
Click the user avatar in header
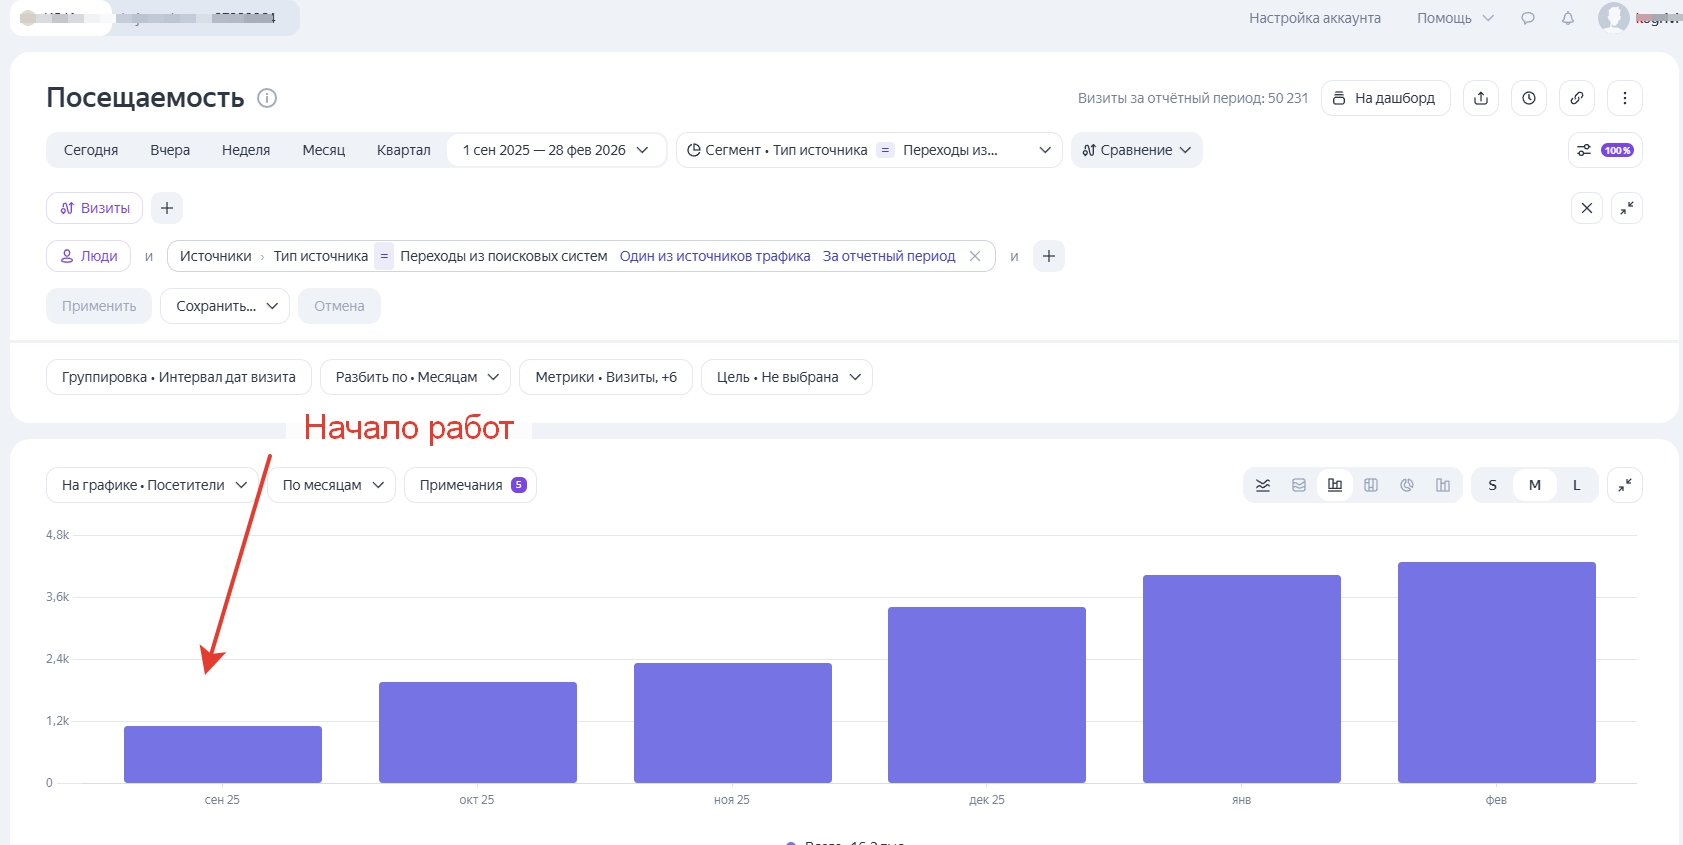pos(1613,17)
